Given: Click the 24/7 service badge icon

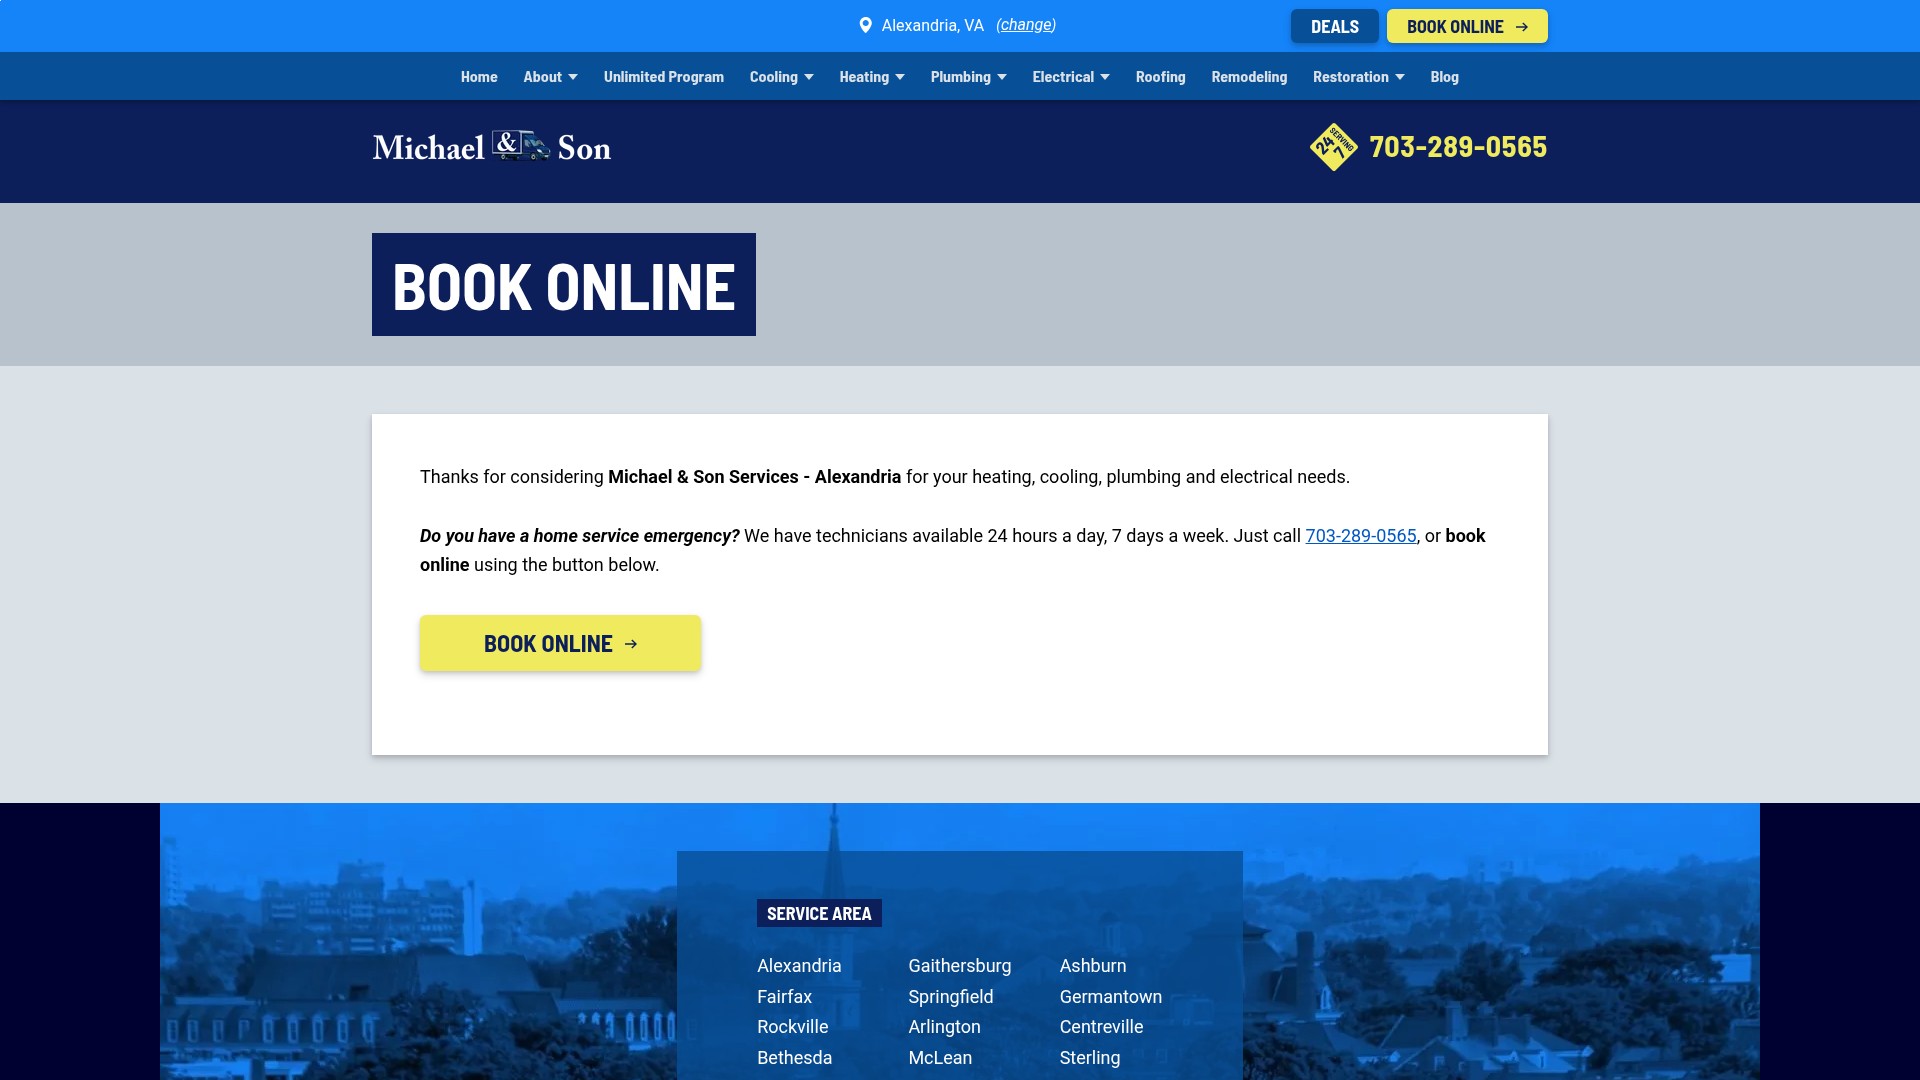Looking at the screenshot, I should pos(1334,147).
